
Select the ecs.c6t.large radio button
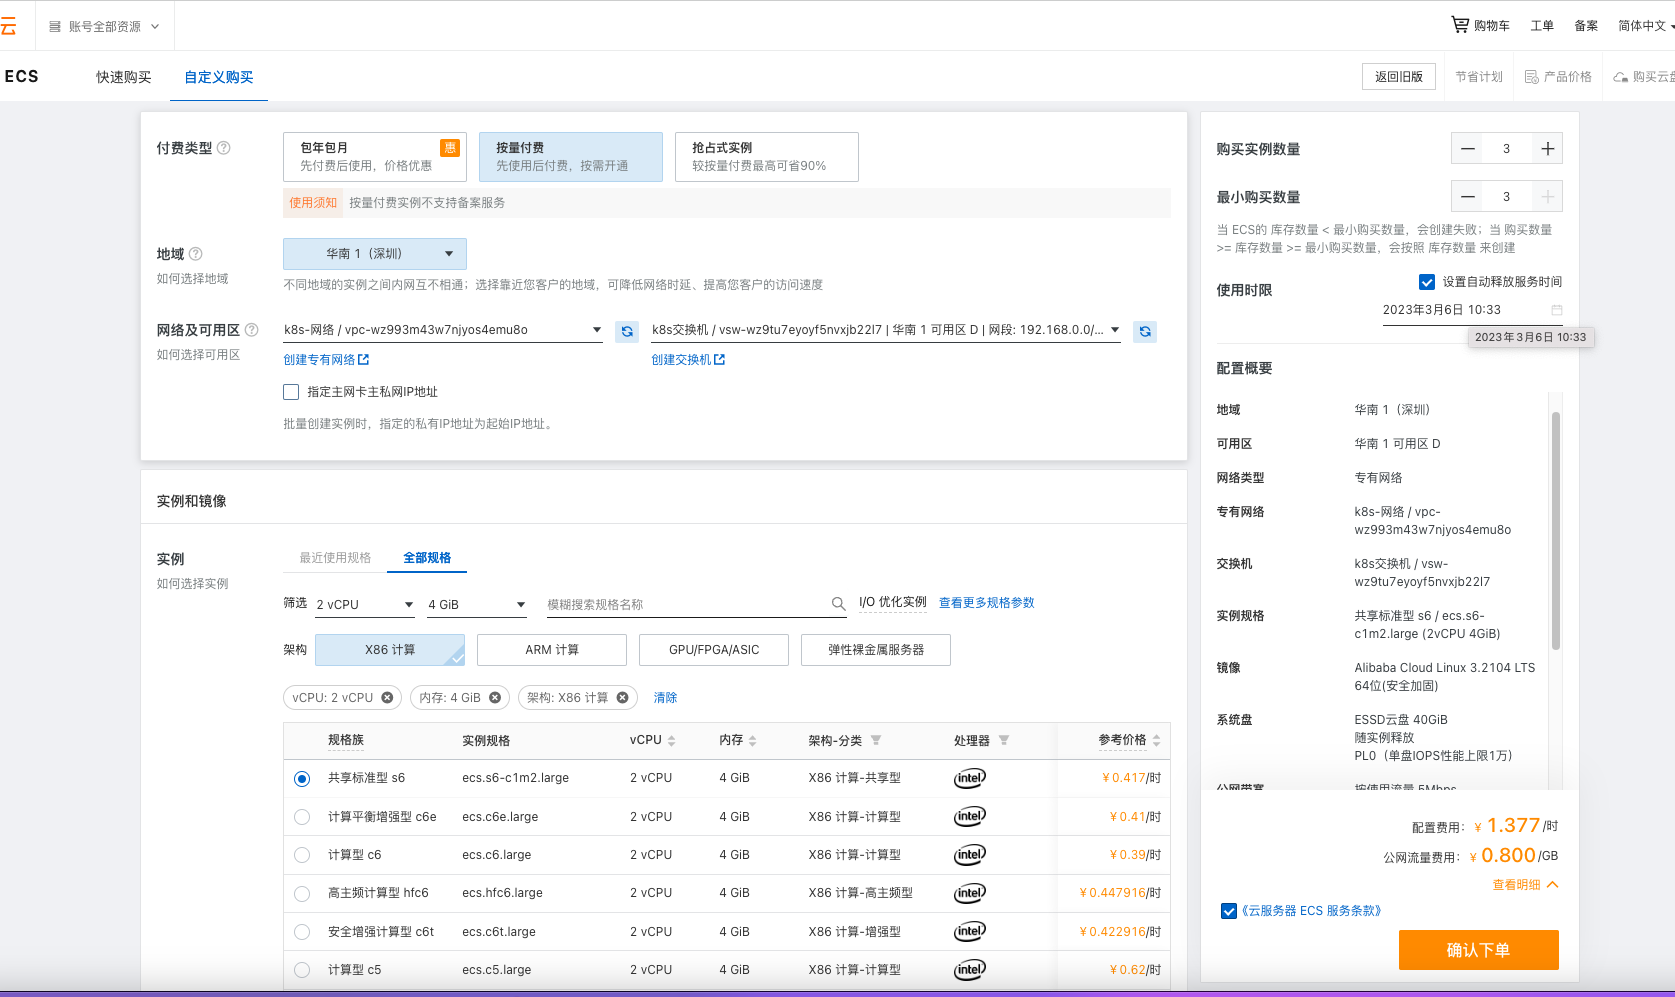(x=302, y=932)
